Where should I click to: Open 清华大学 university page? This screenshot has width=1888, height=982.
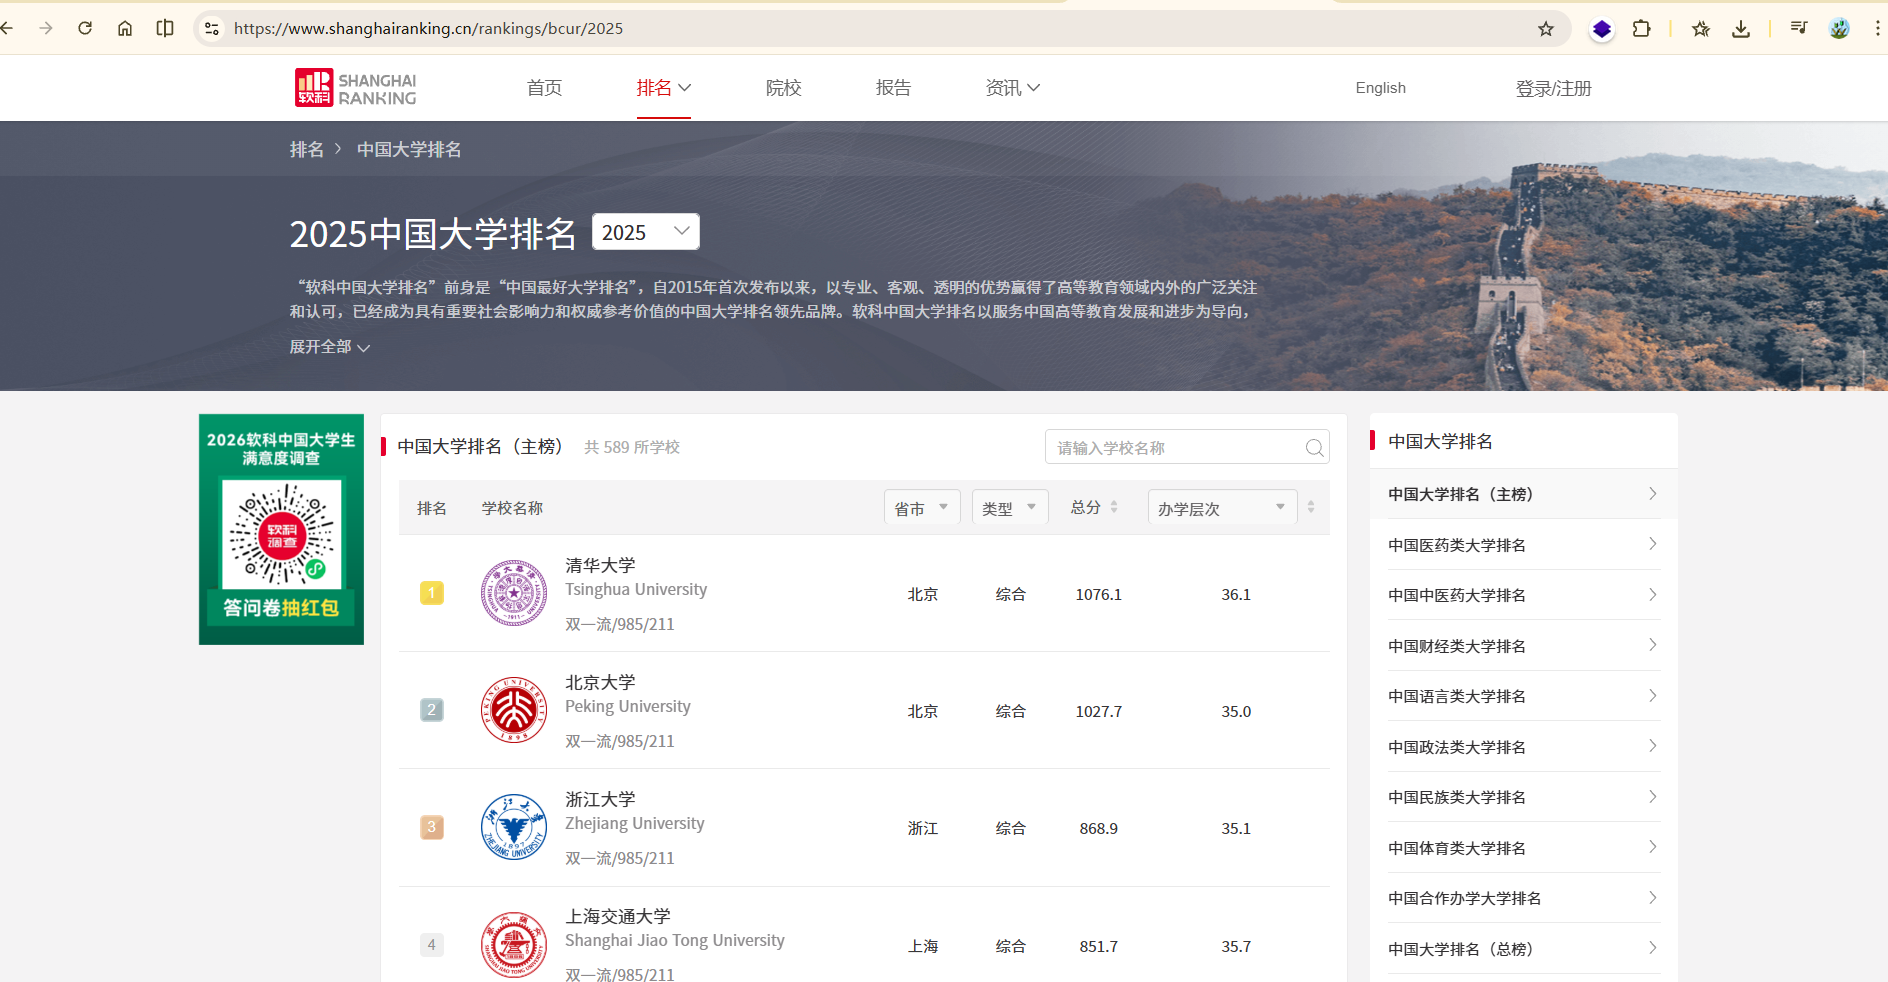click(601, 565)
